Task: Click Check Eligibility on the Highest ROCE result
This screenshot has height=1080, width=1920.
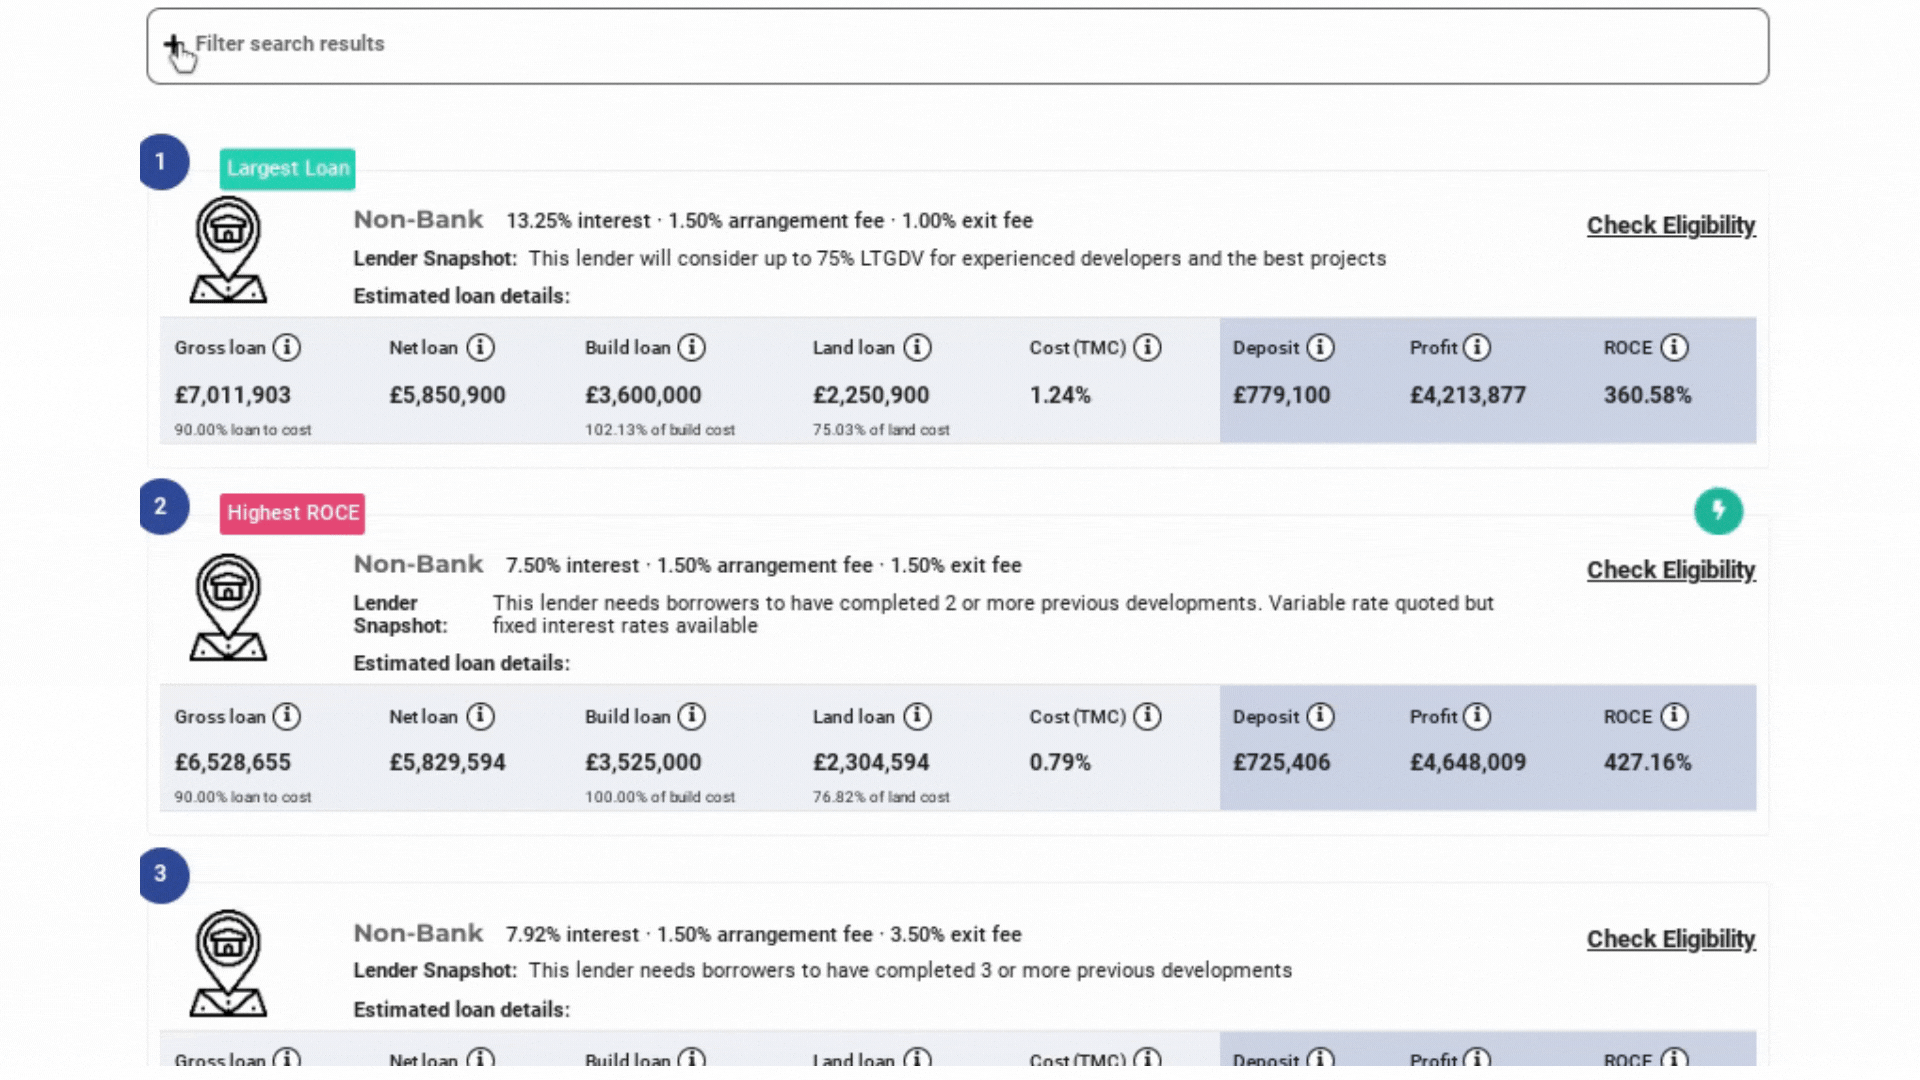Action: coord(1670,569)
